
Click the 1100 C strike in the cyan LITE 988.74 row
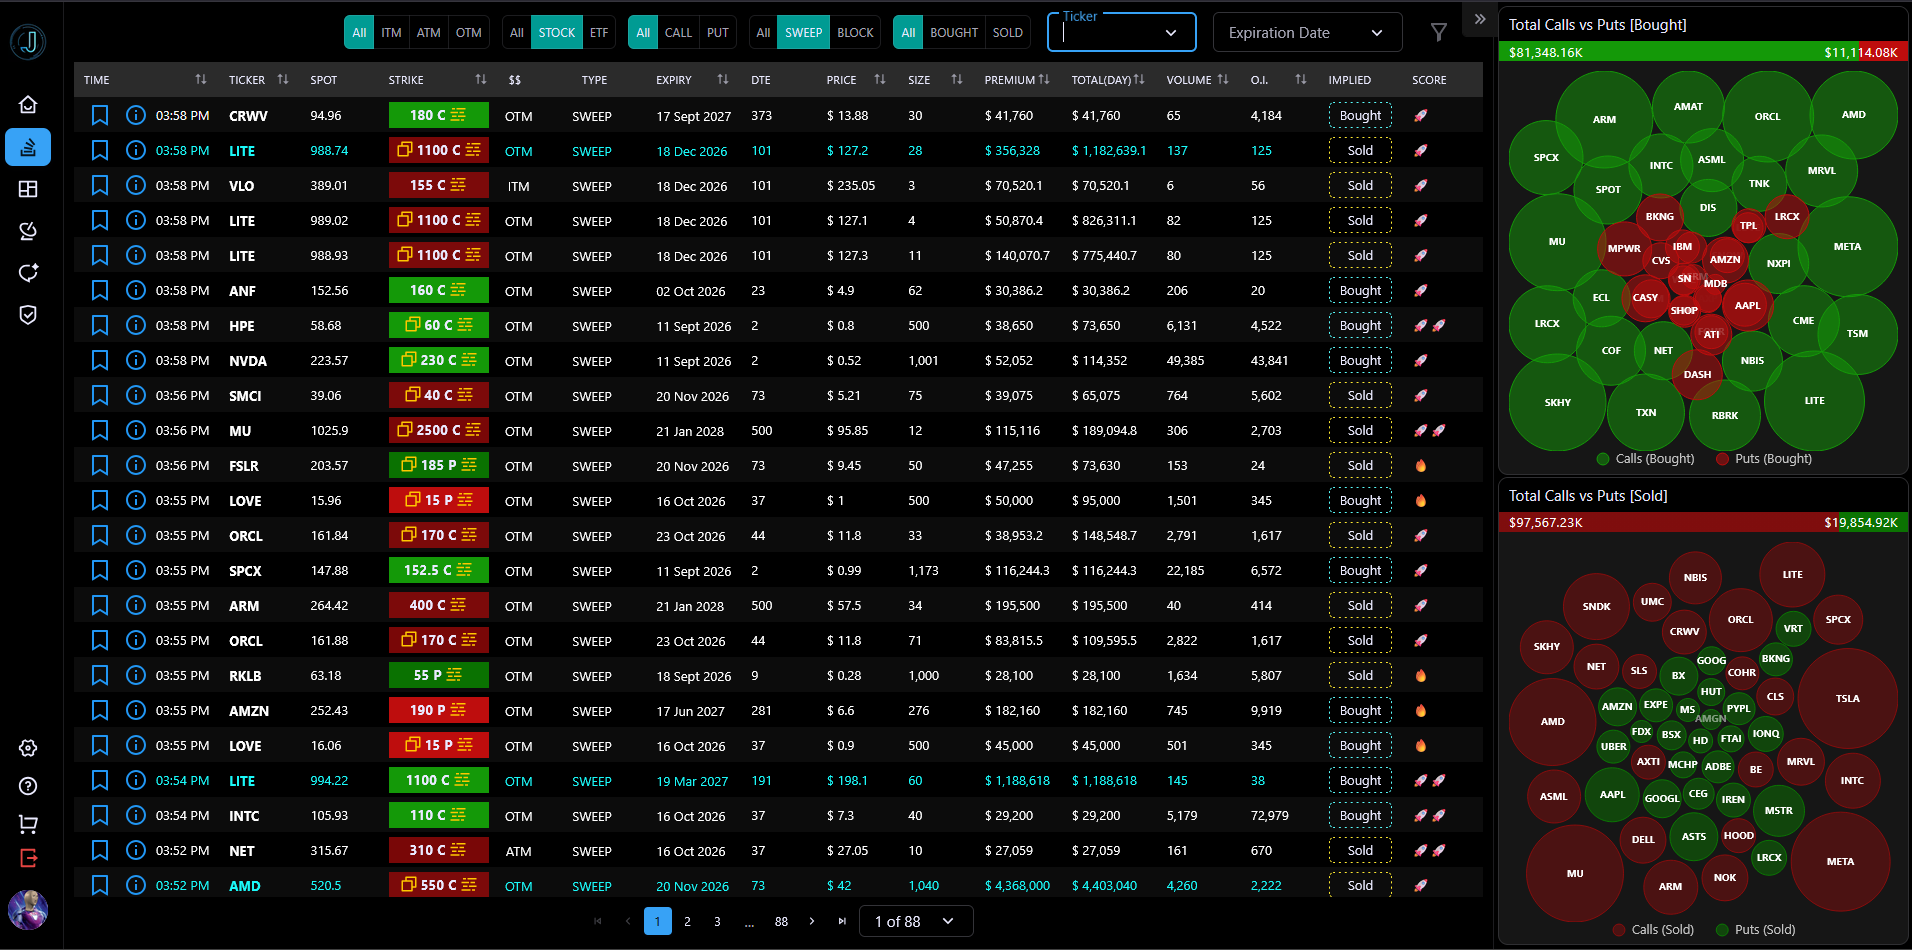[x=439, y=151]
